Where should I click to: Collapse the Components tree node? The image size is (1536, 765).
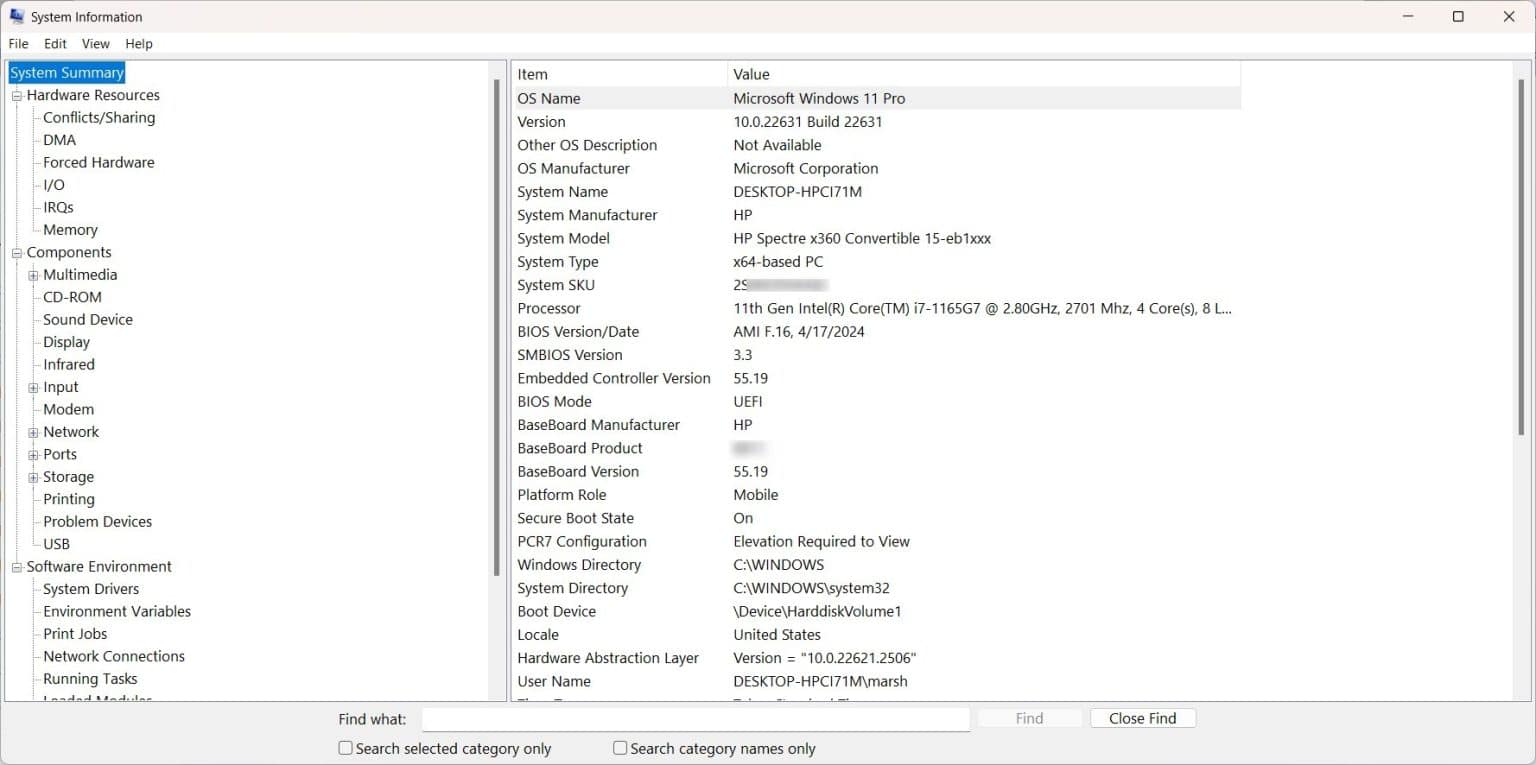click(x=15, y=252)
